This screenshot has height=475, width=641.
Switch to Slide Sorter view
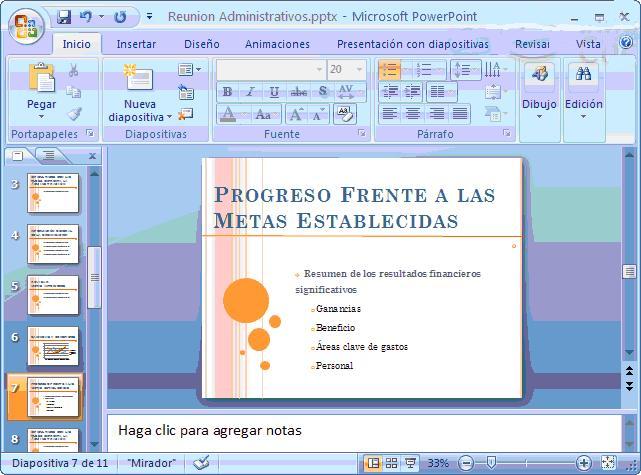click(x=391, y=463)
